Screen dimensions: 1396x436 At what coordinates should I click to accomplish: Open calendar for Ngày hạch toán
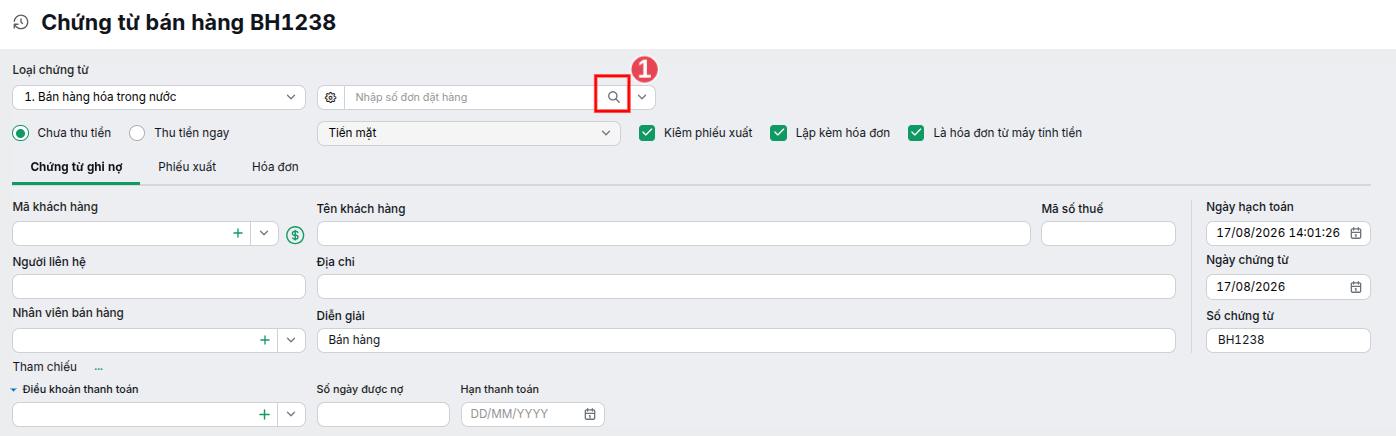point(1356,233)
